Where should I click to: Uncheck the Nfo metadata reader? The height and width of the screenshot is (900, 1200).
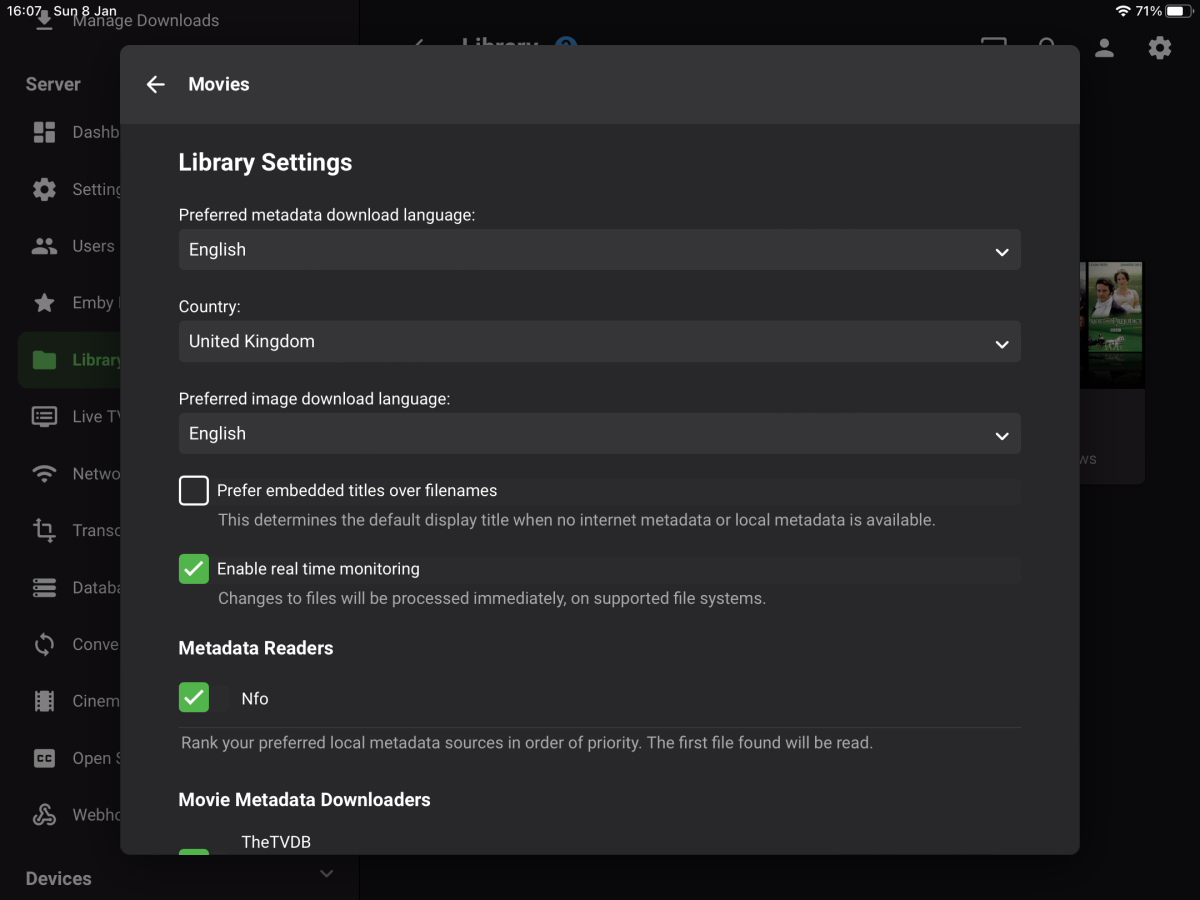[194, 698]
